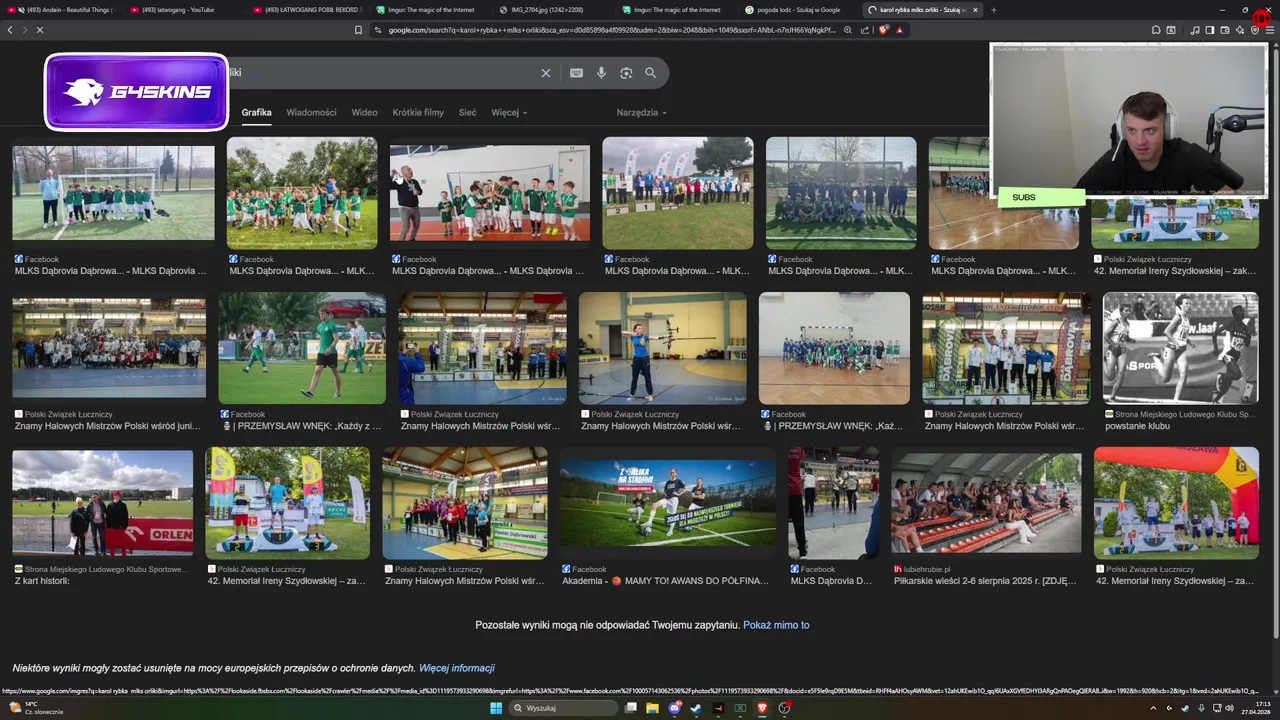
Task: Stop page loading in the browser toolbar
Action: pos(39,30)
